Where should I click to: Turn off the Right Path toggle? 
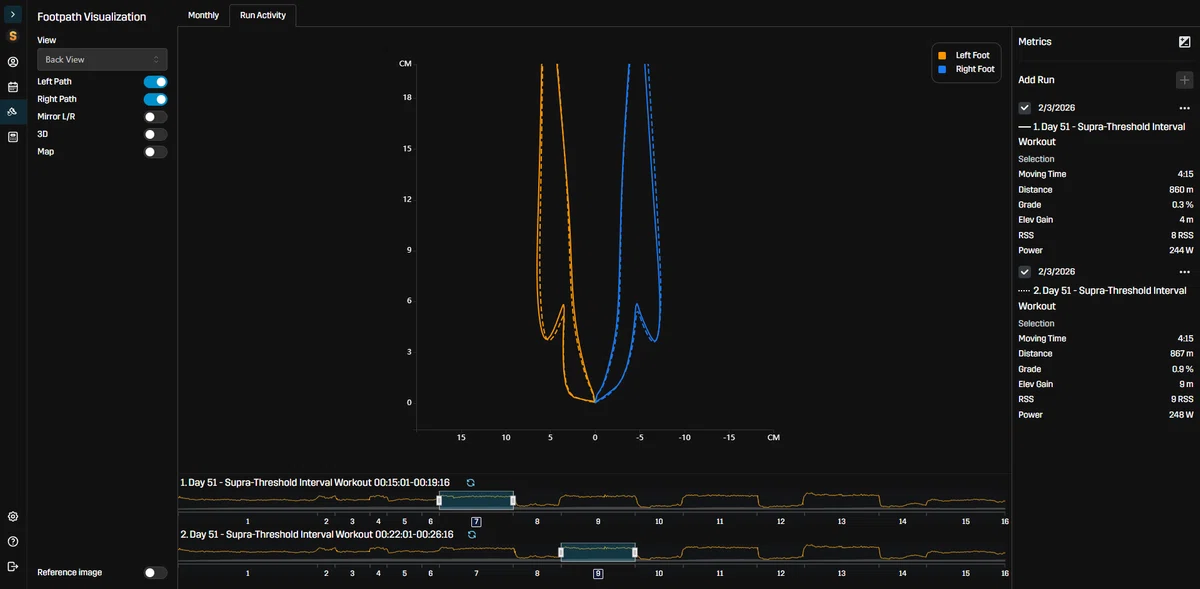point(155,99)
